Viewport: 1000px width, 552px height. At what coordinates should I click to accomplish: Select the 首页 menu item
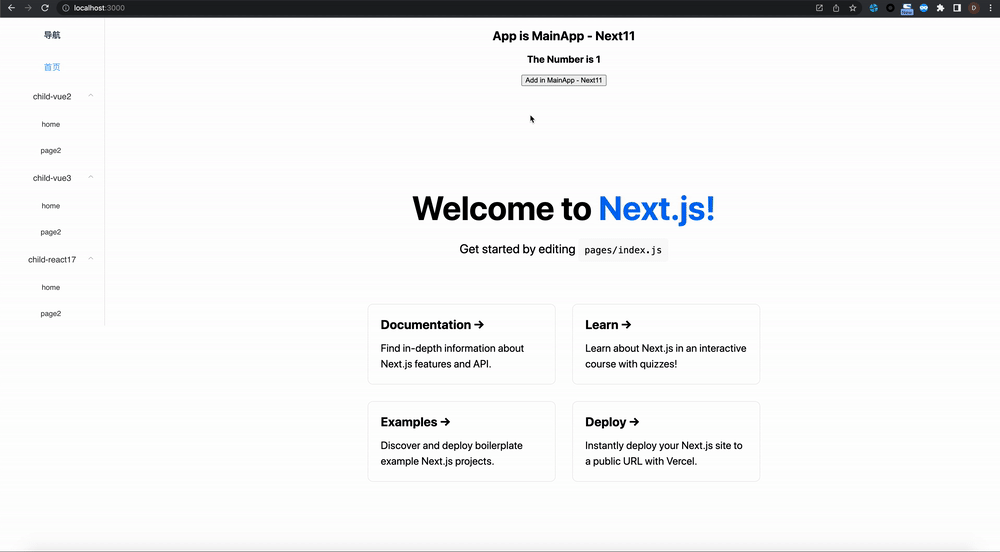pos(52,67)
